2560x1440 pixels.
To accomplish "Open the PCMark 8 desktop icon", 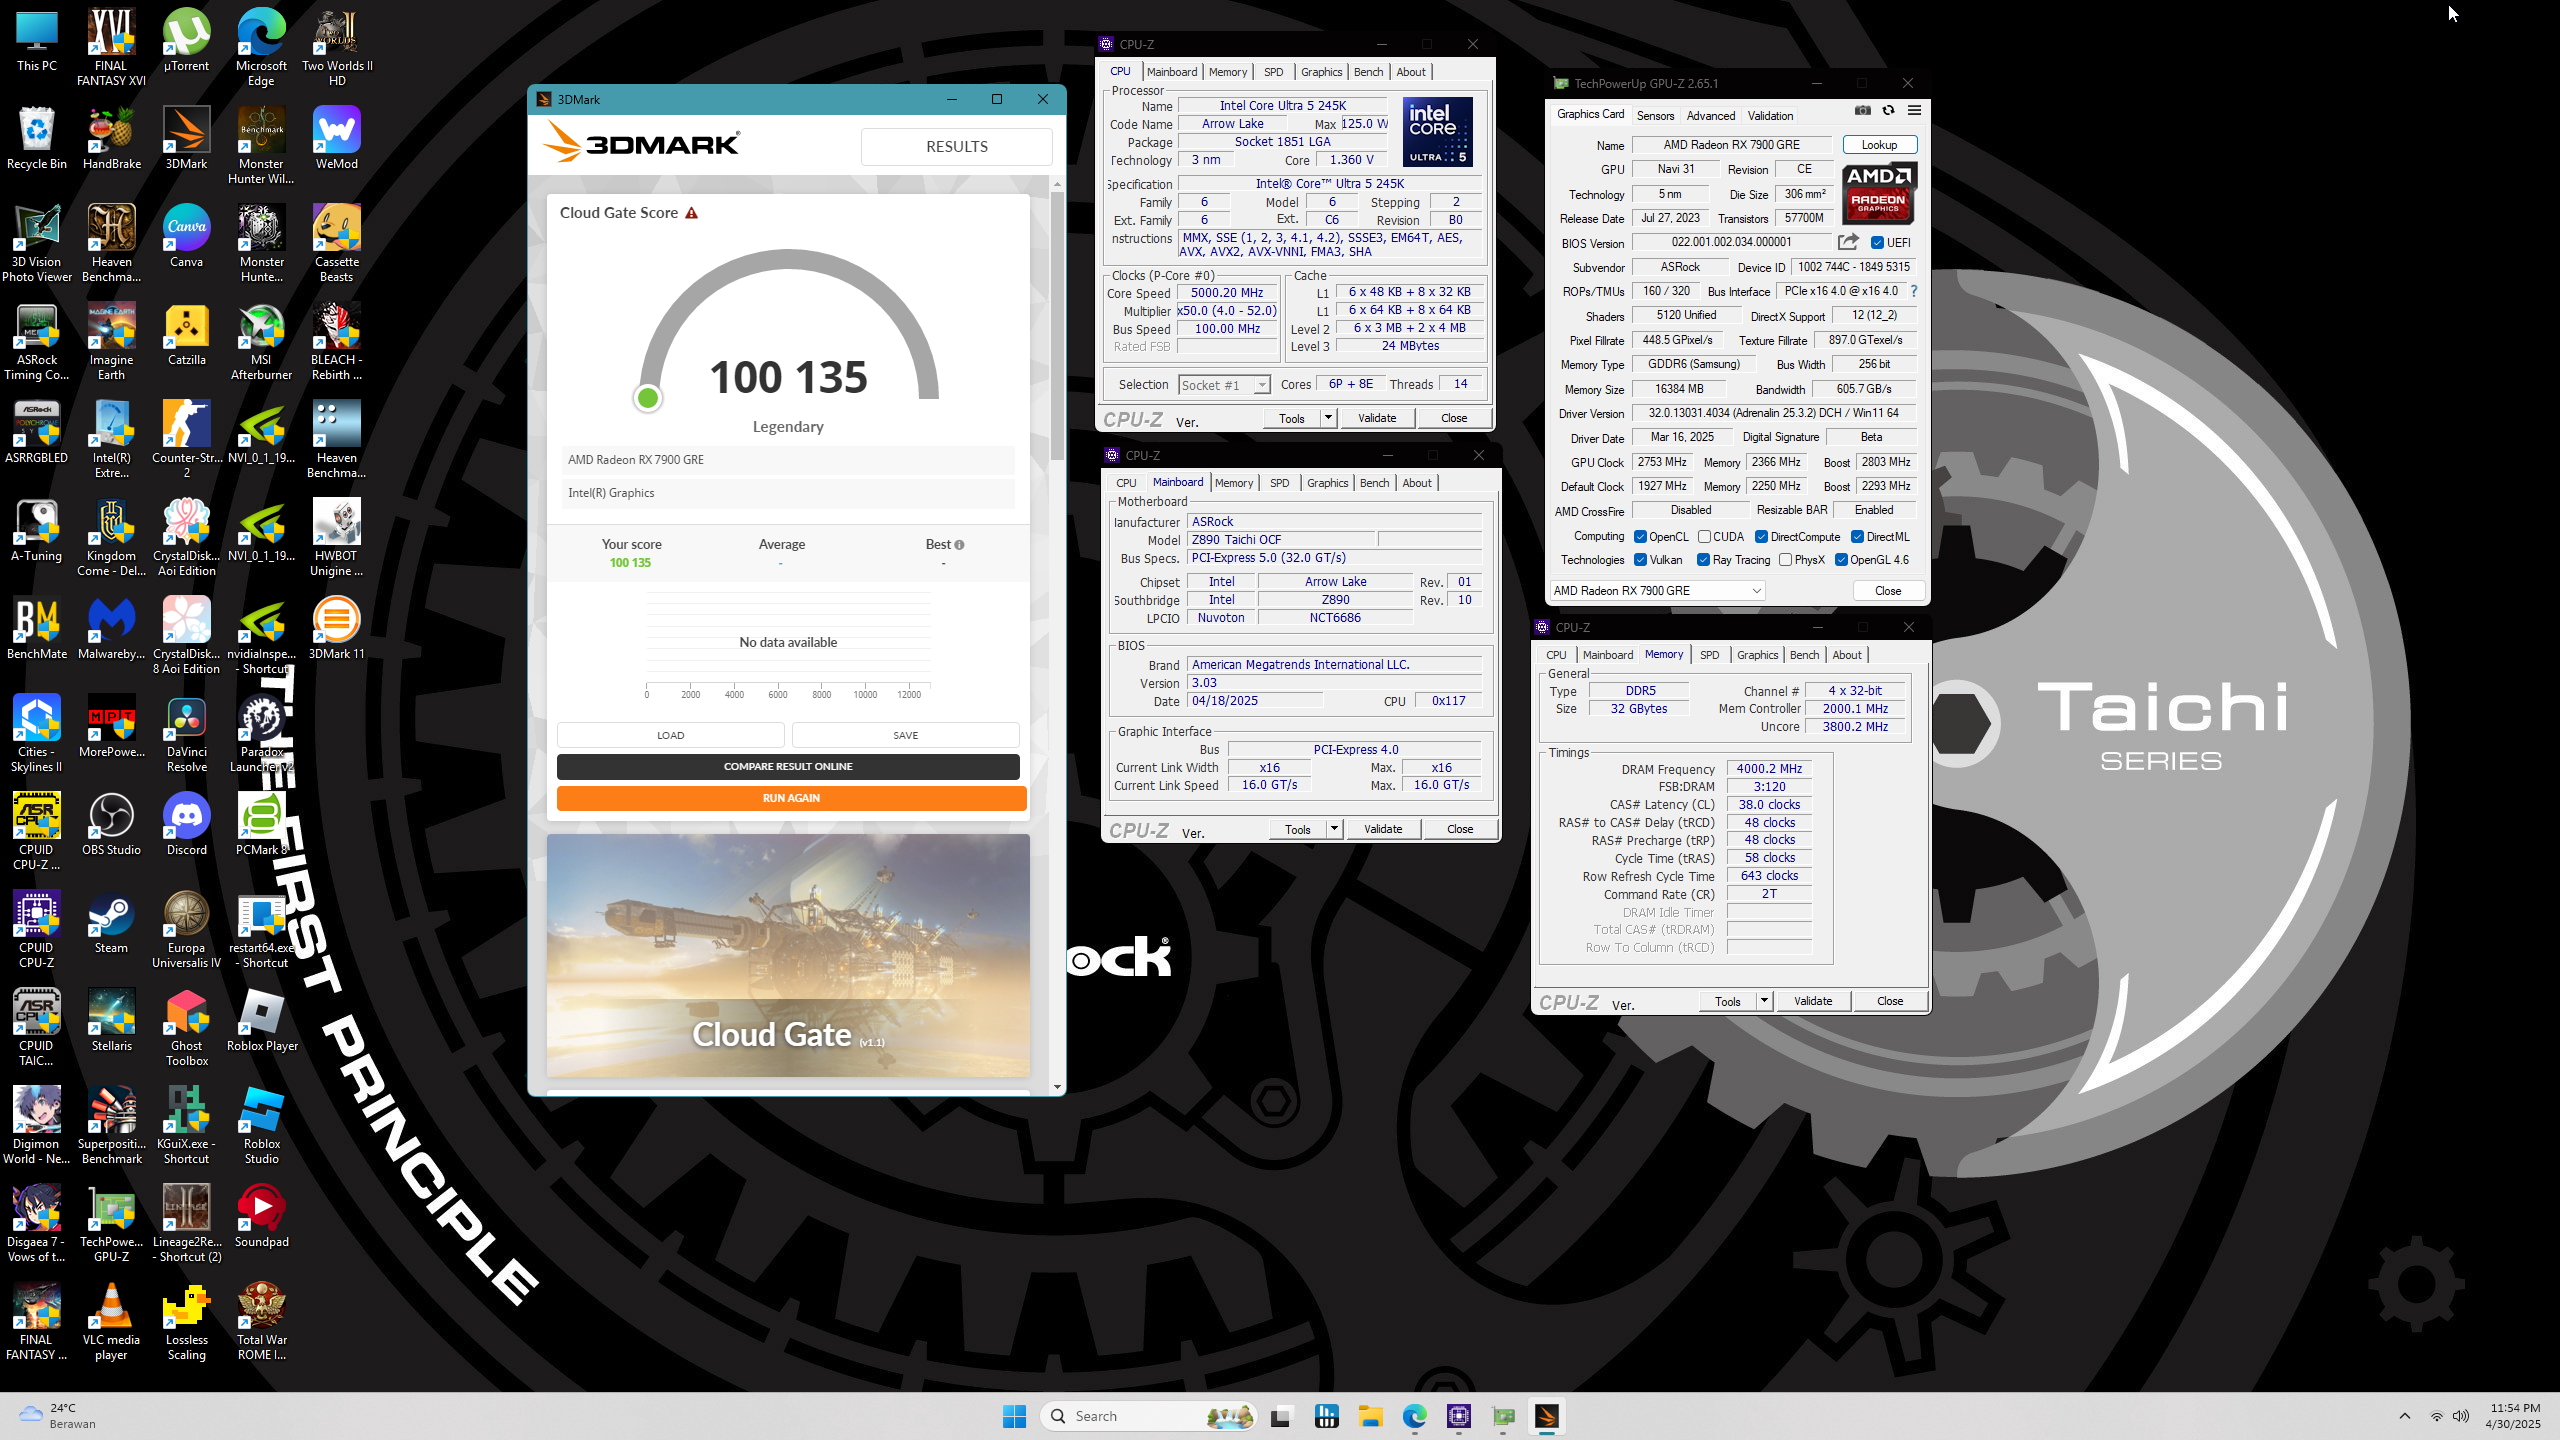I will coord(261,825).
